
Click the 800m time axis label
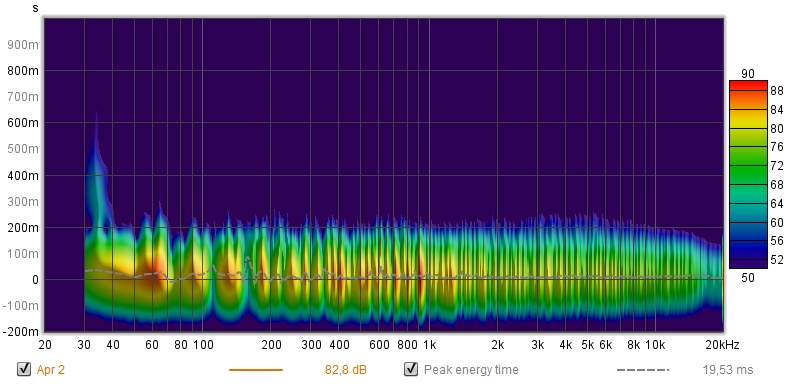click(x=23, y=71)
